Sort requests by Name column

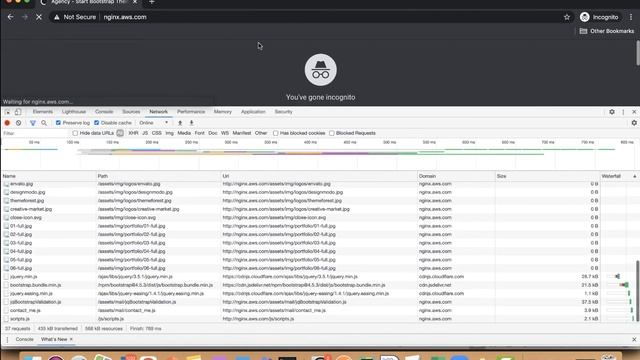coord(49,176)
